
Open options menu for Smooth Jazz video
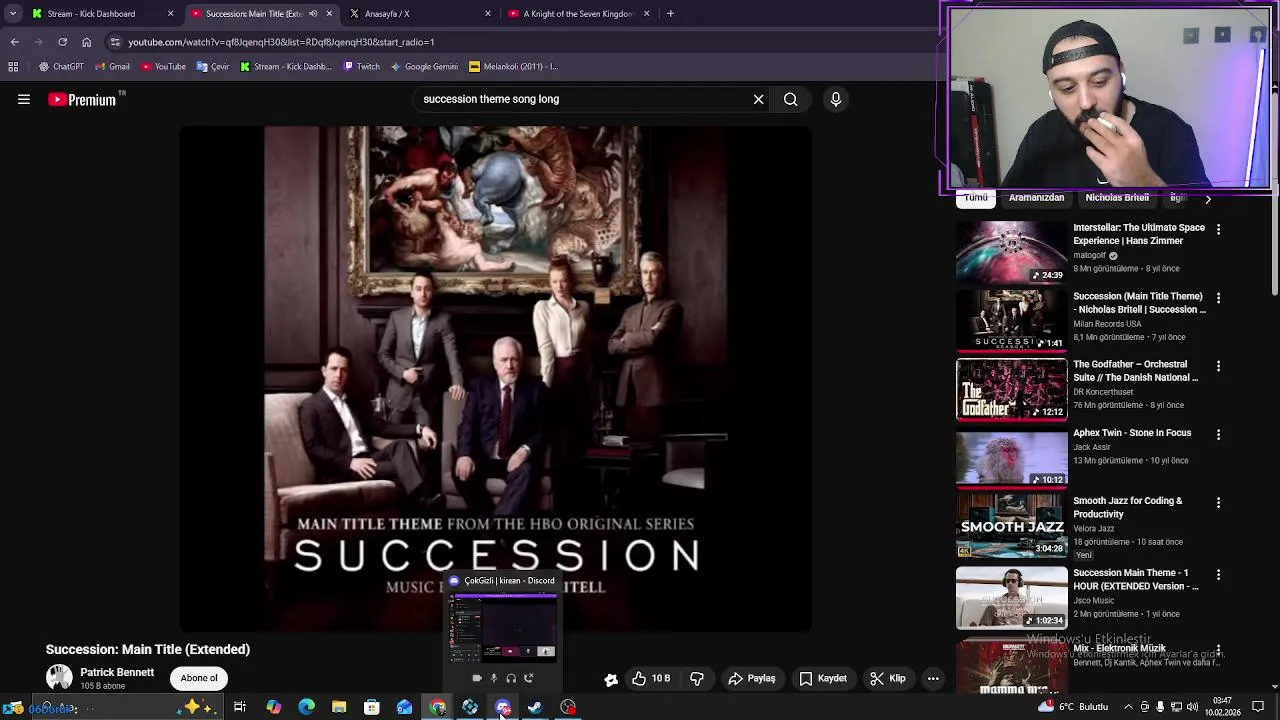(x=1218, y=503)
